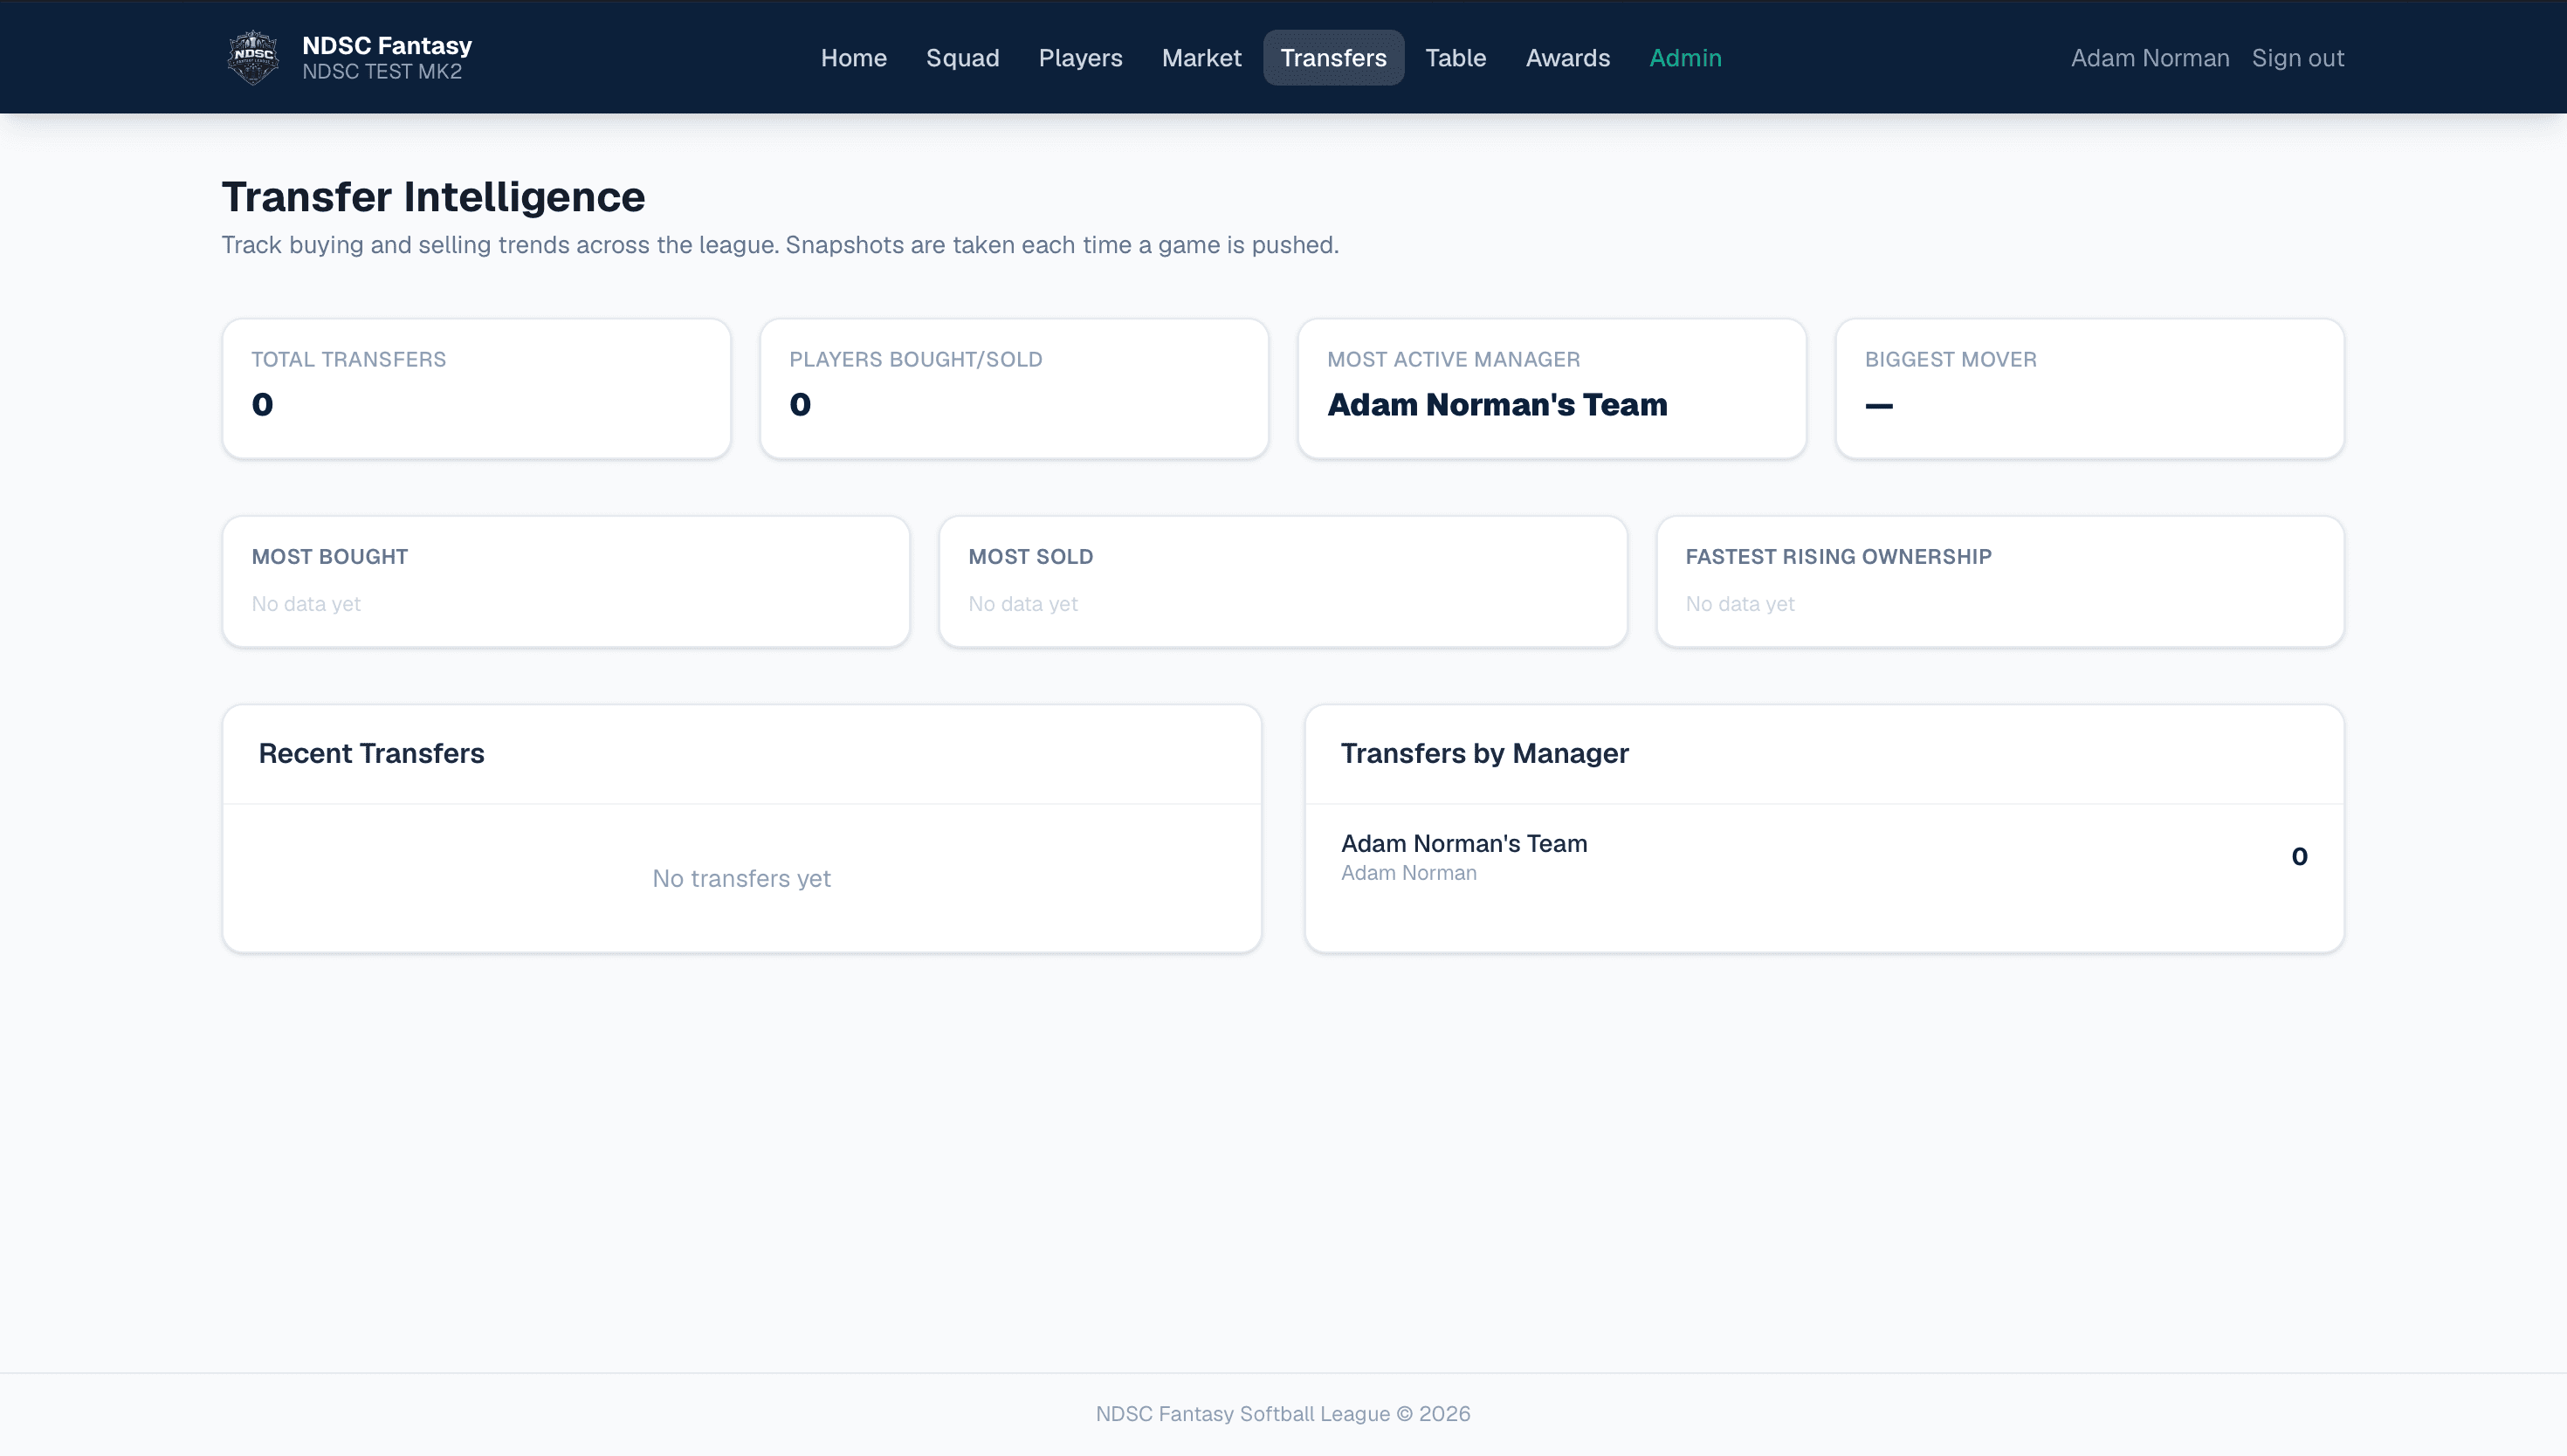This screenshot has width=2567, height=1456.
Task: Click the TOTAL TRANSFERS card label
Action: (348, 359)
